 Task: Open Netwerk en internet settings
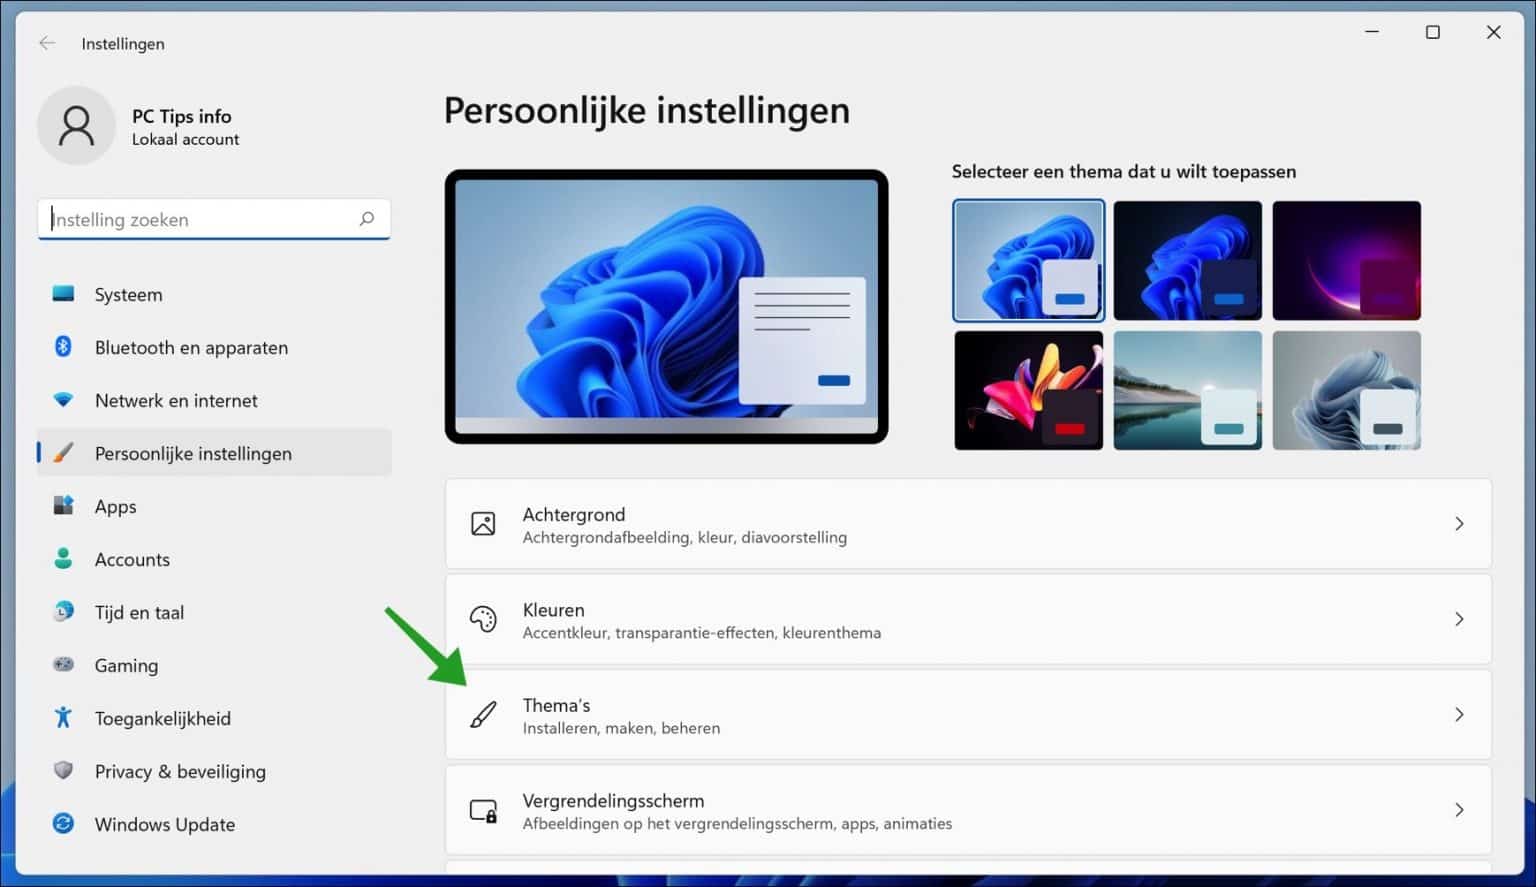point(175,400)
